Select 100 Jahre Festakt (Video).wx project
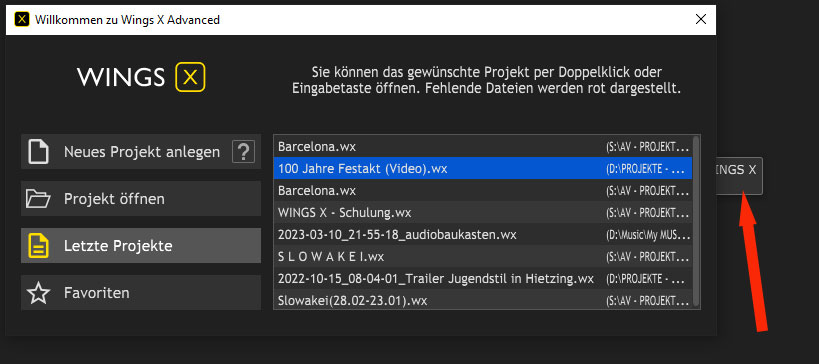819x364 pixels. coord(483,168)
